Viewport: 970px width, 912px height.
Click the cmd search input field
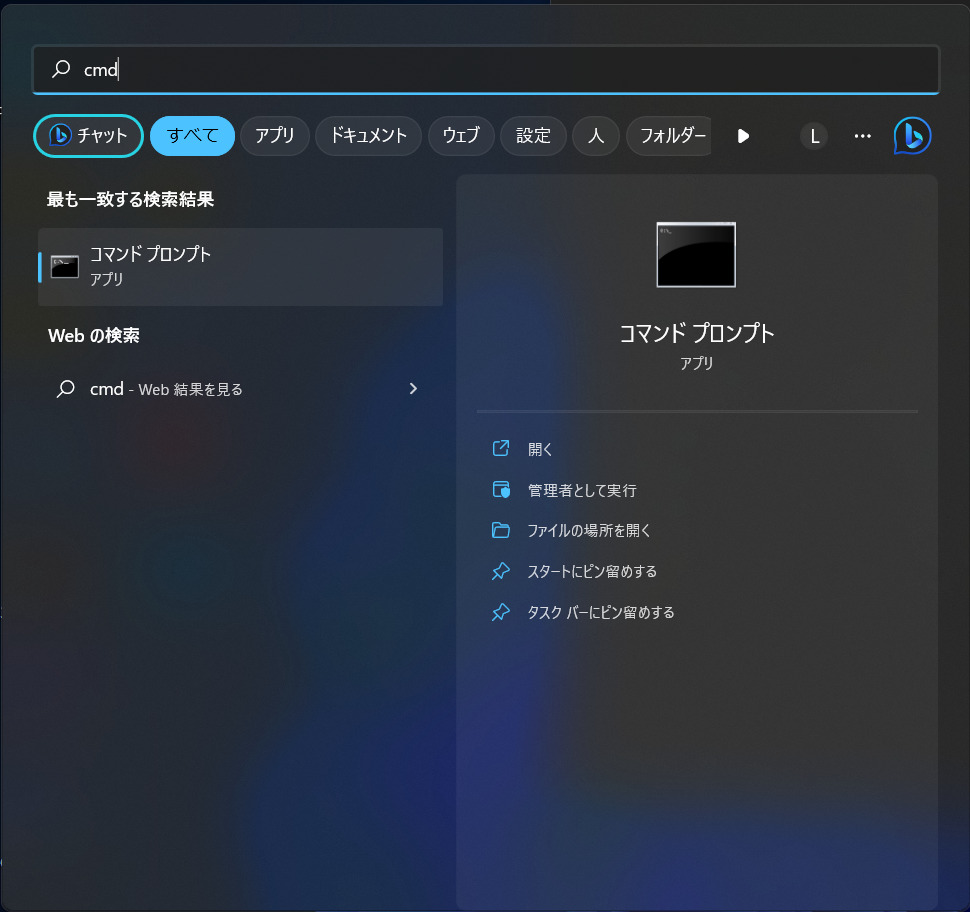[486, 69]
